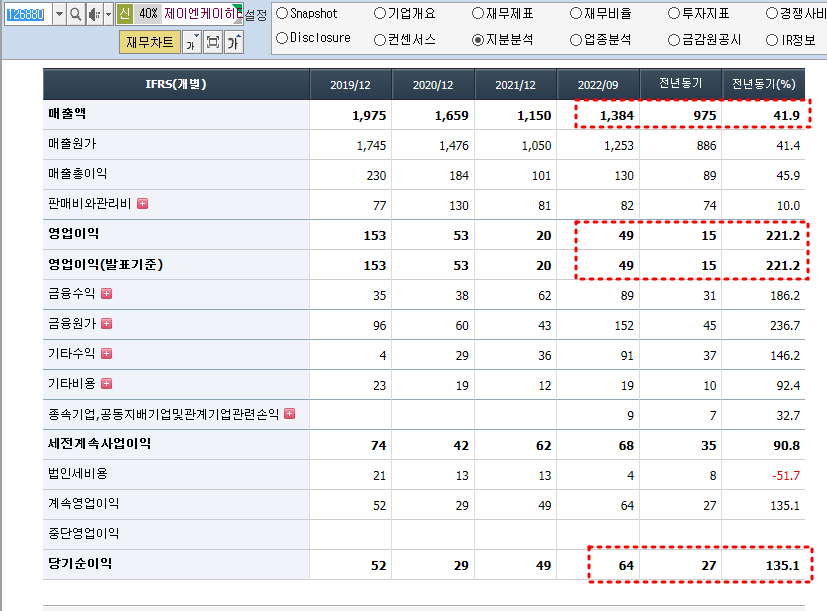Click the 설정 settings label
827x611 pixels.
click(256, 15)
